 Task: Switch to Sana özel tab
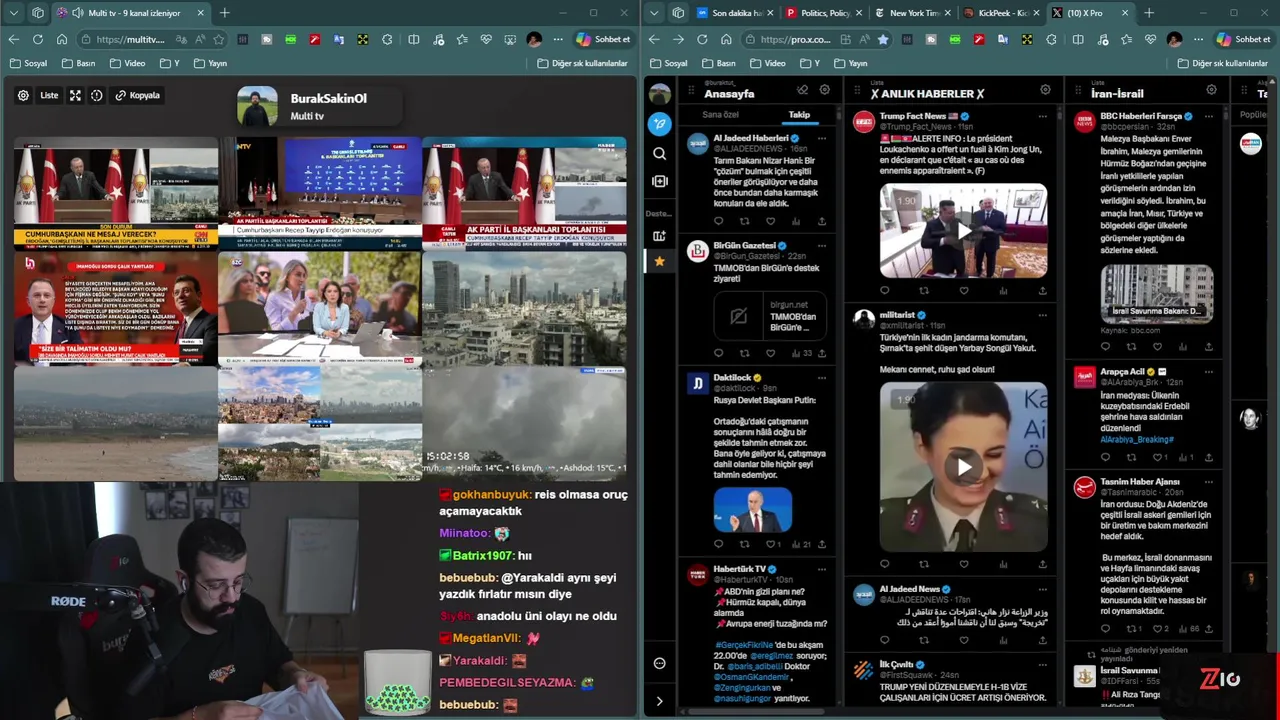[720, 114]
